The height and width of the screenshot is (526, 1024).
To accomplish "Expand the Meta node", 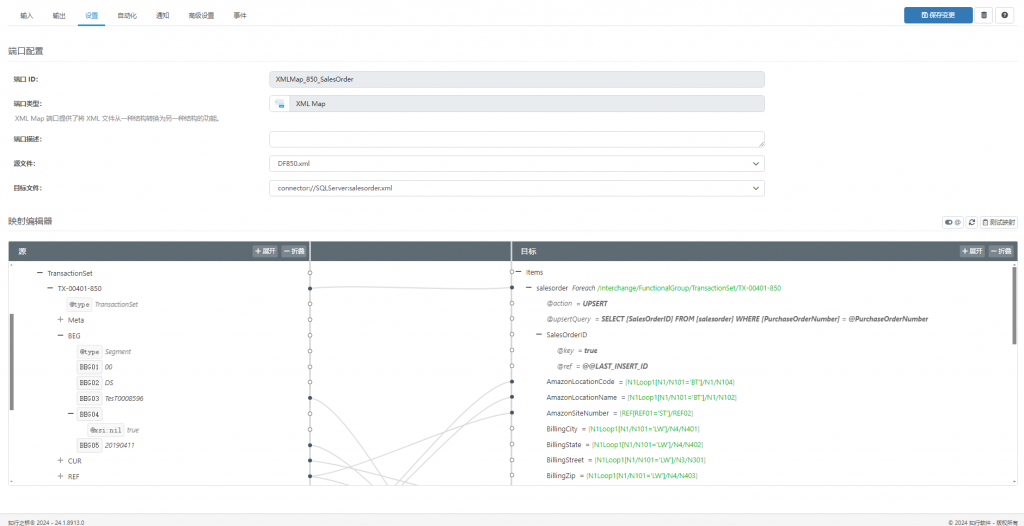I will tap(61, 320).
